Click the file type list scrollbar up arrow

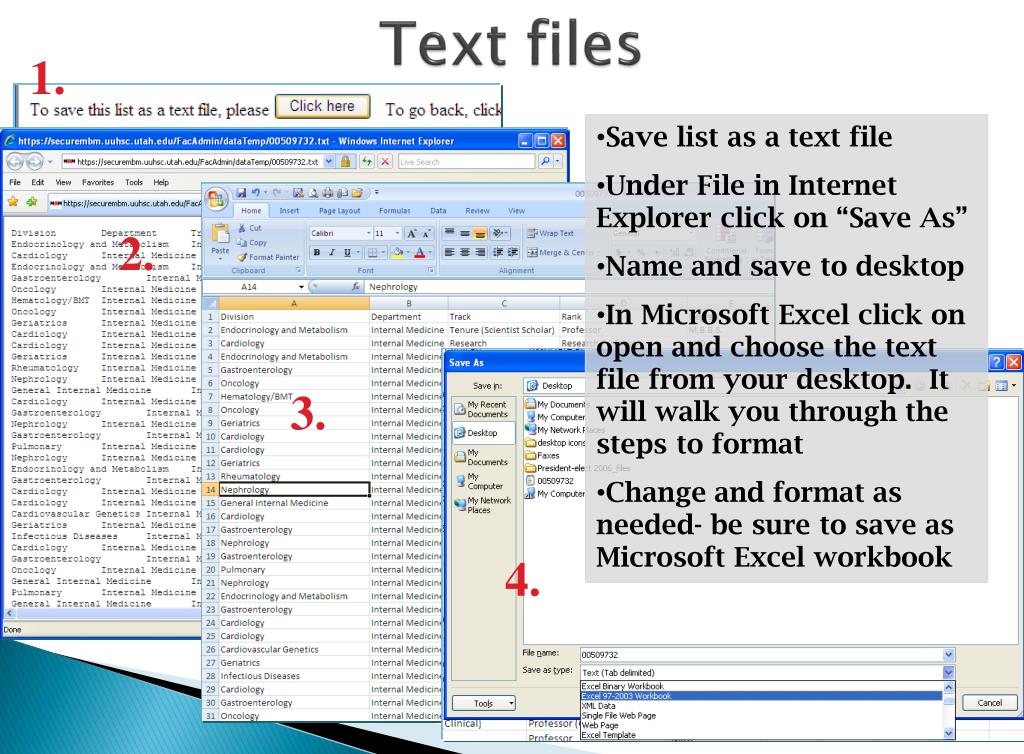click(x=948, y=687)
